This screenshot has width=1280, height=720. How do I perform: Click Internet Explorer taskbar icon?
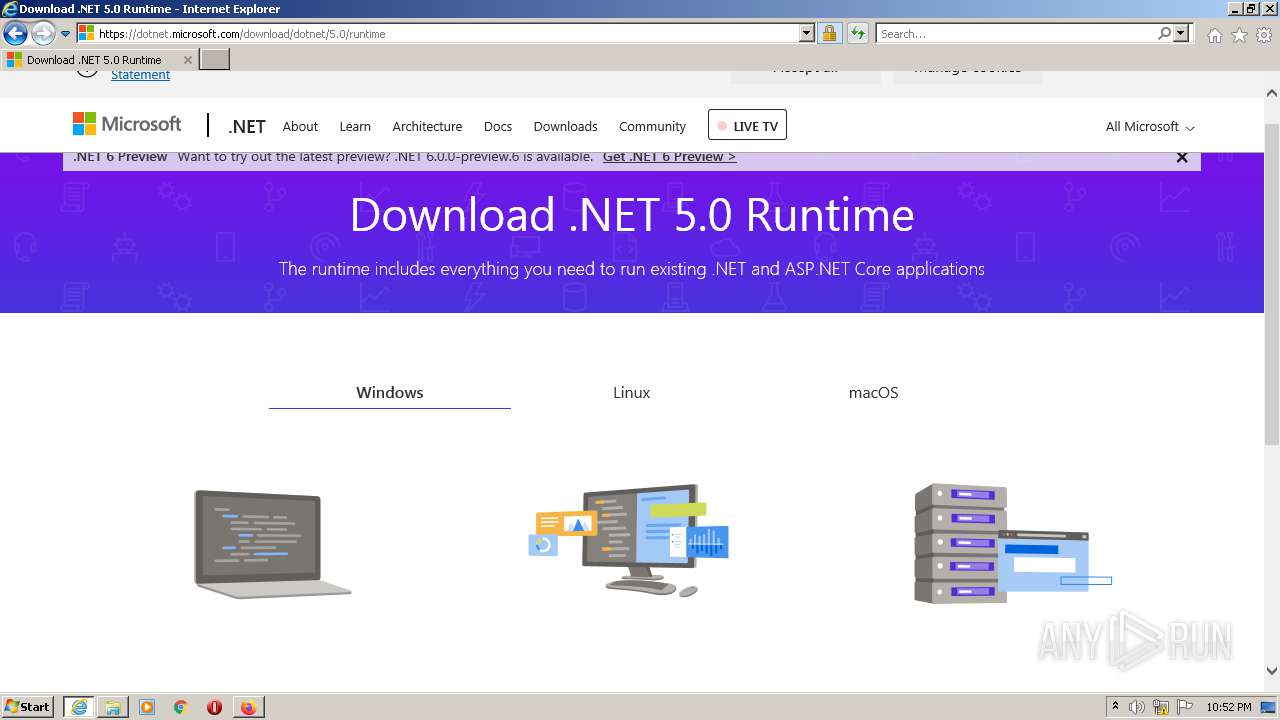pos(79,707)
